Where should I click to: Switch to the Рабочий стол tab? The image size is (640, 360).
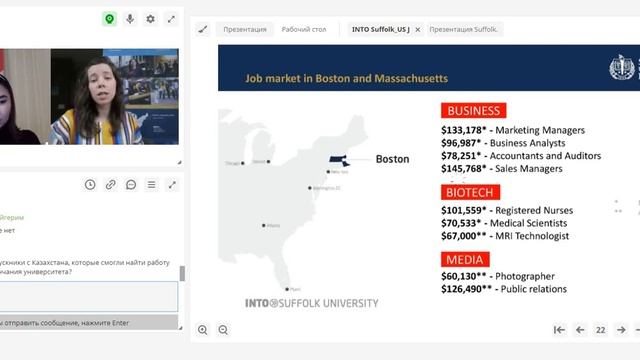coord(304,29)
